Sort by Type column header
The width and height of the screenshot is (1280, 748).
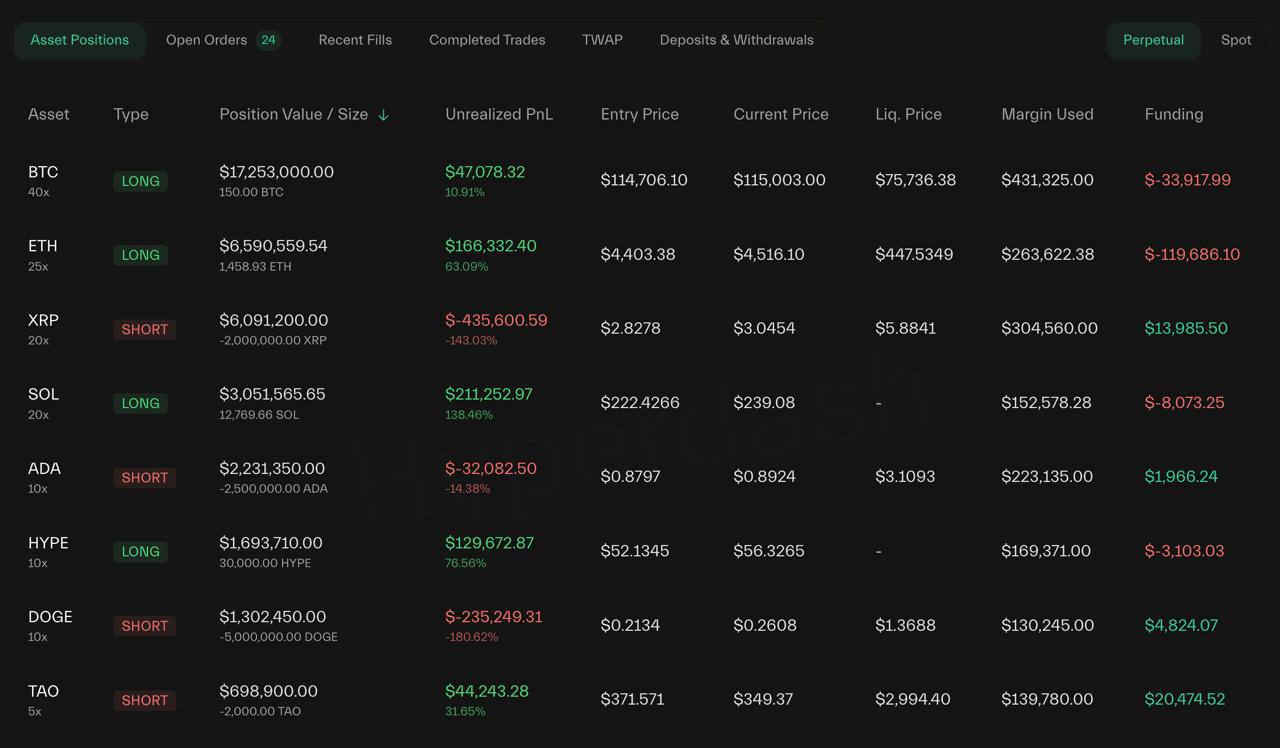point(131,114)
